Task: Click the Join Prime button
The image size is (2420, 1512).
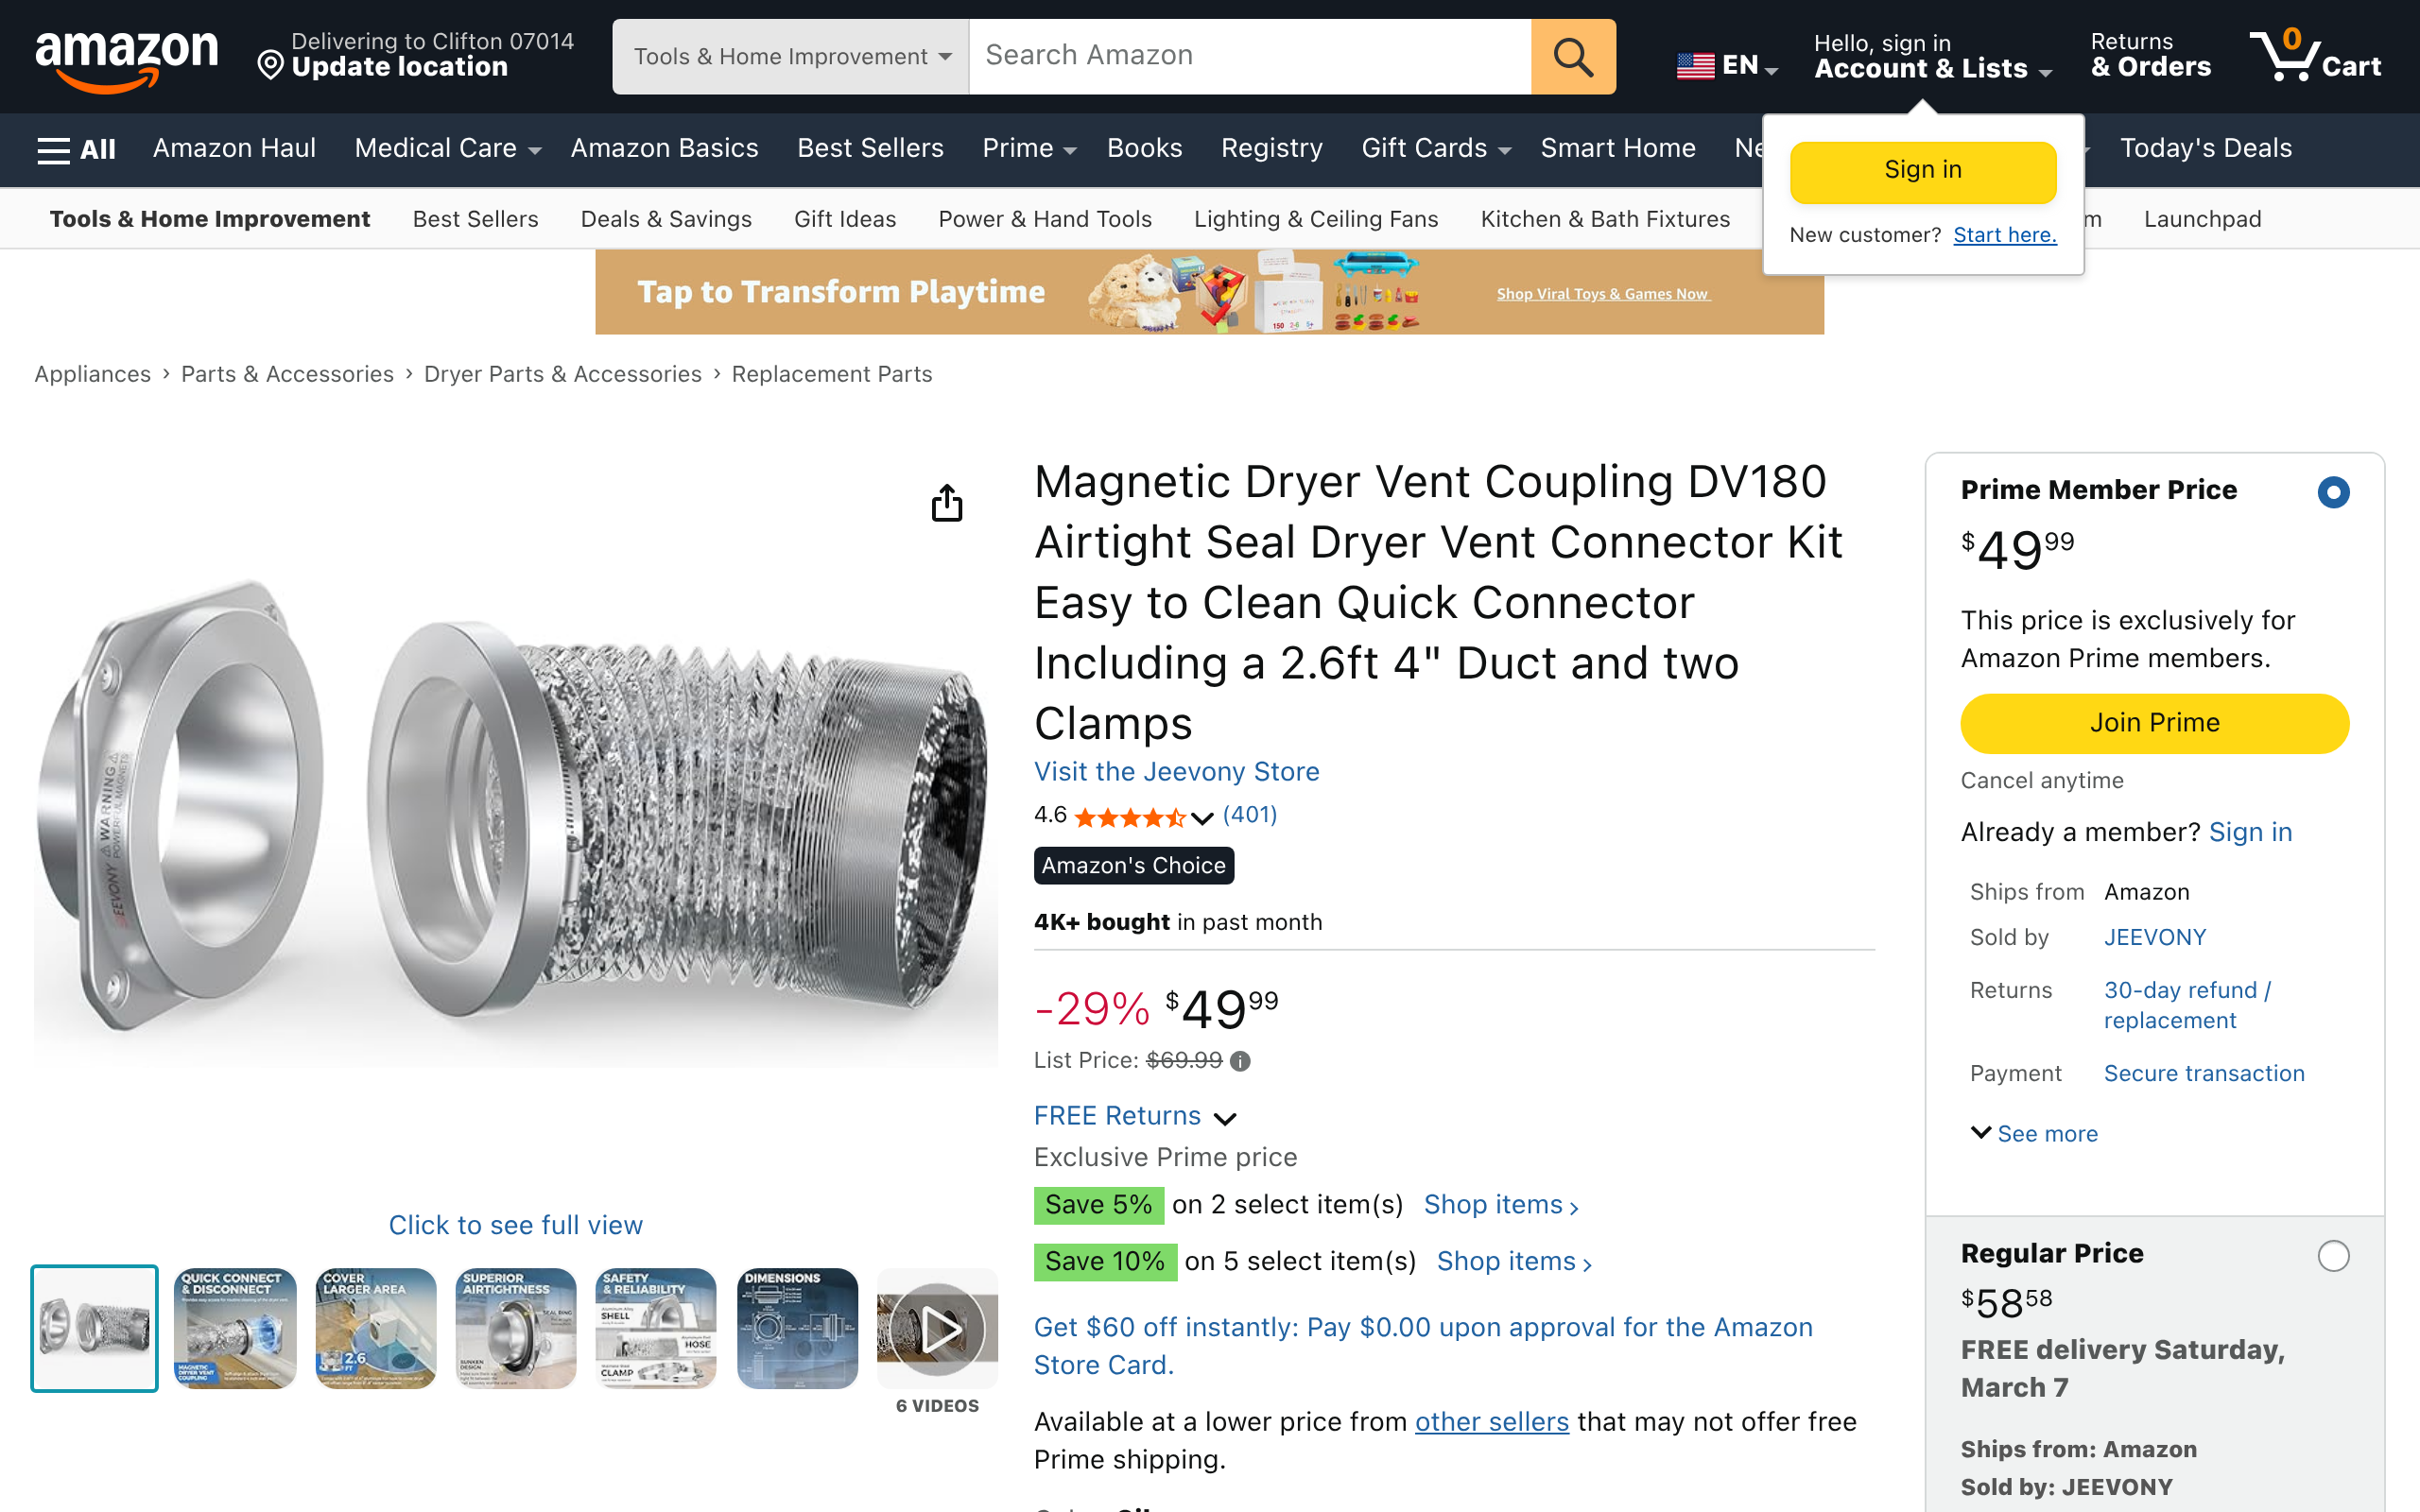Action: tap(2154, 723)
